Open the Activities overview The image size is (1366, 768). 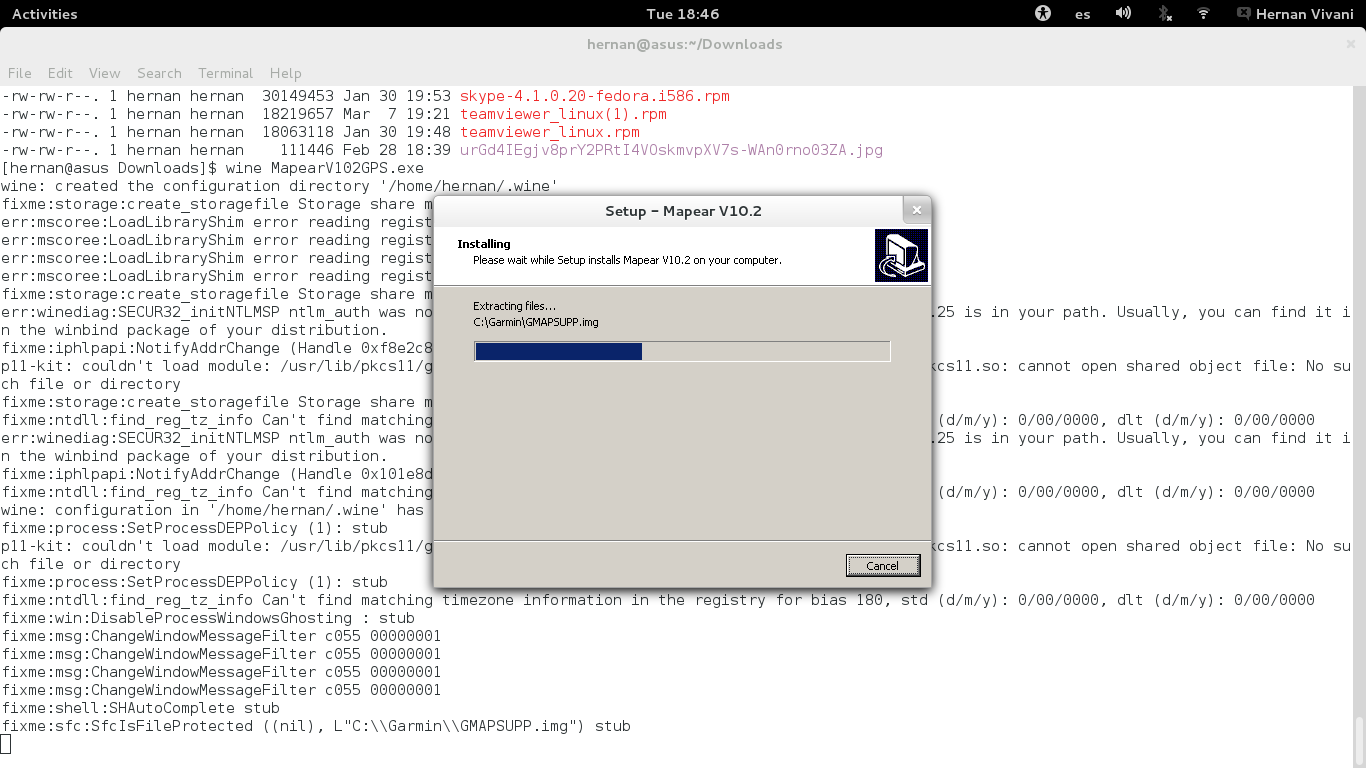tap(44, 14)
